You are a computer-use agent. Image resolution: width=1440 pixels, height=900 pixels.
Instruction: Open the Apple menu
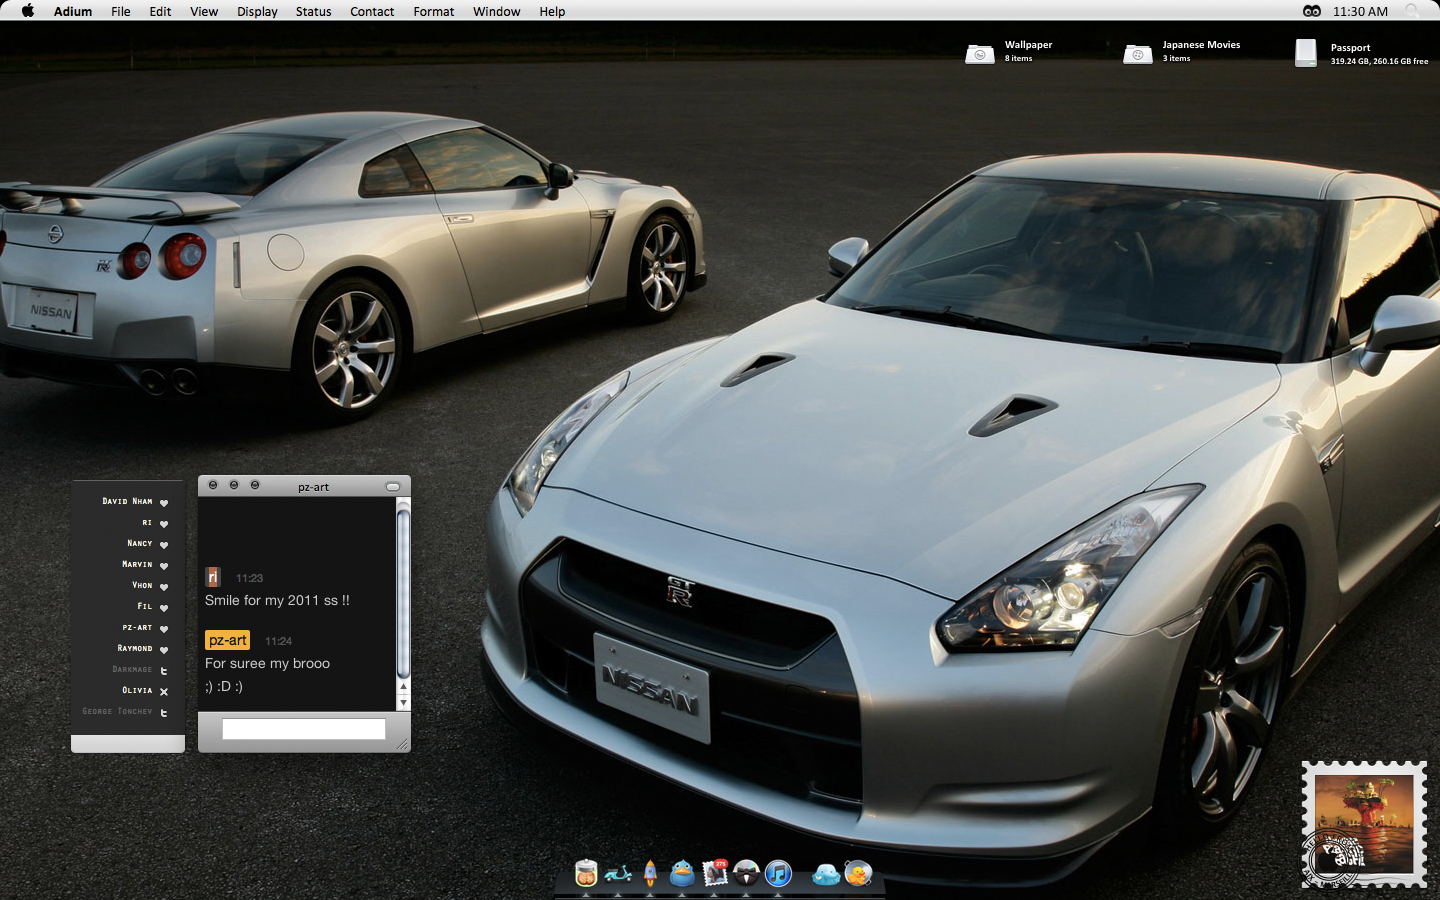(x=28, y=11)
